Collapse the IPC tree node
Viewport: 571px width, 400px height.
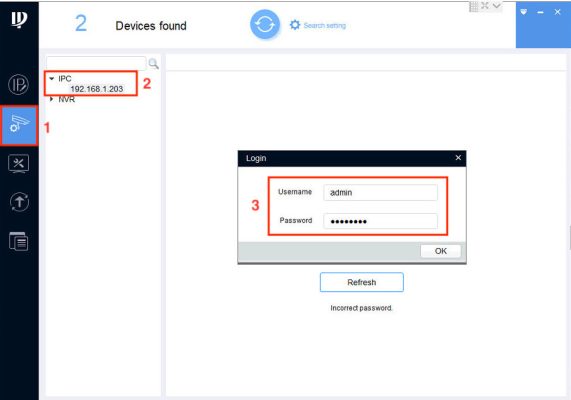click(51, 79)
